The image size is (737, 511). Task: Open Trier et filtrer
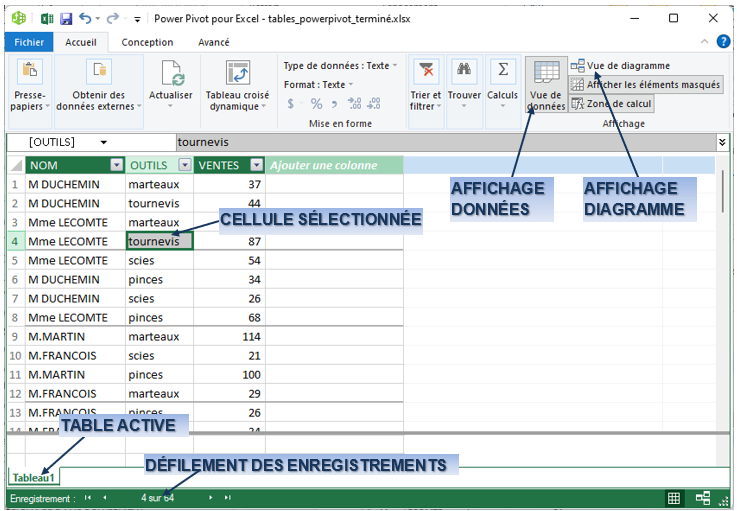click(426, 92)
